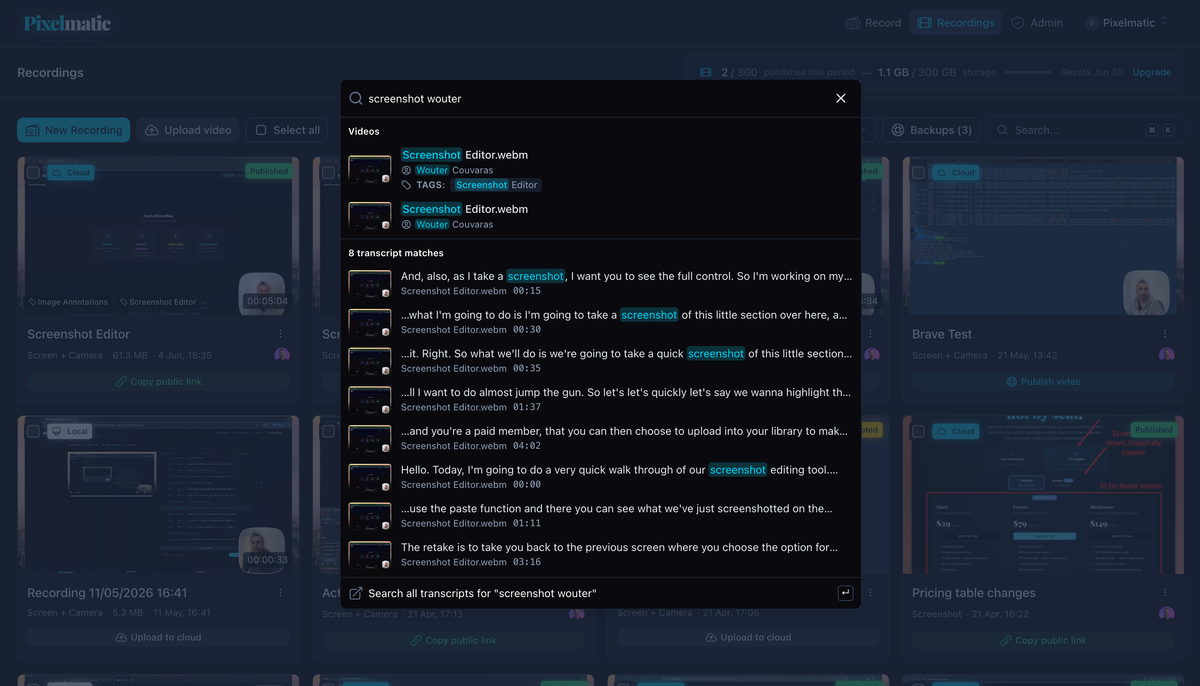Click the Screenshot Editor tag on the first video result

click(x=496, y=185)
